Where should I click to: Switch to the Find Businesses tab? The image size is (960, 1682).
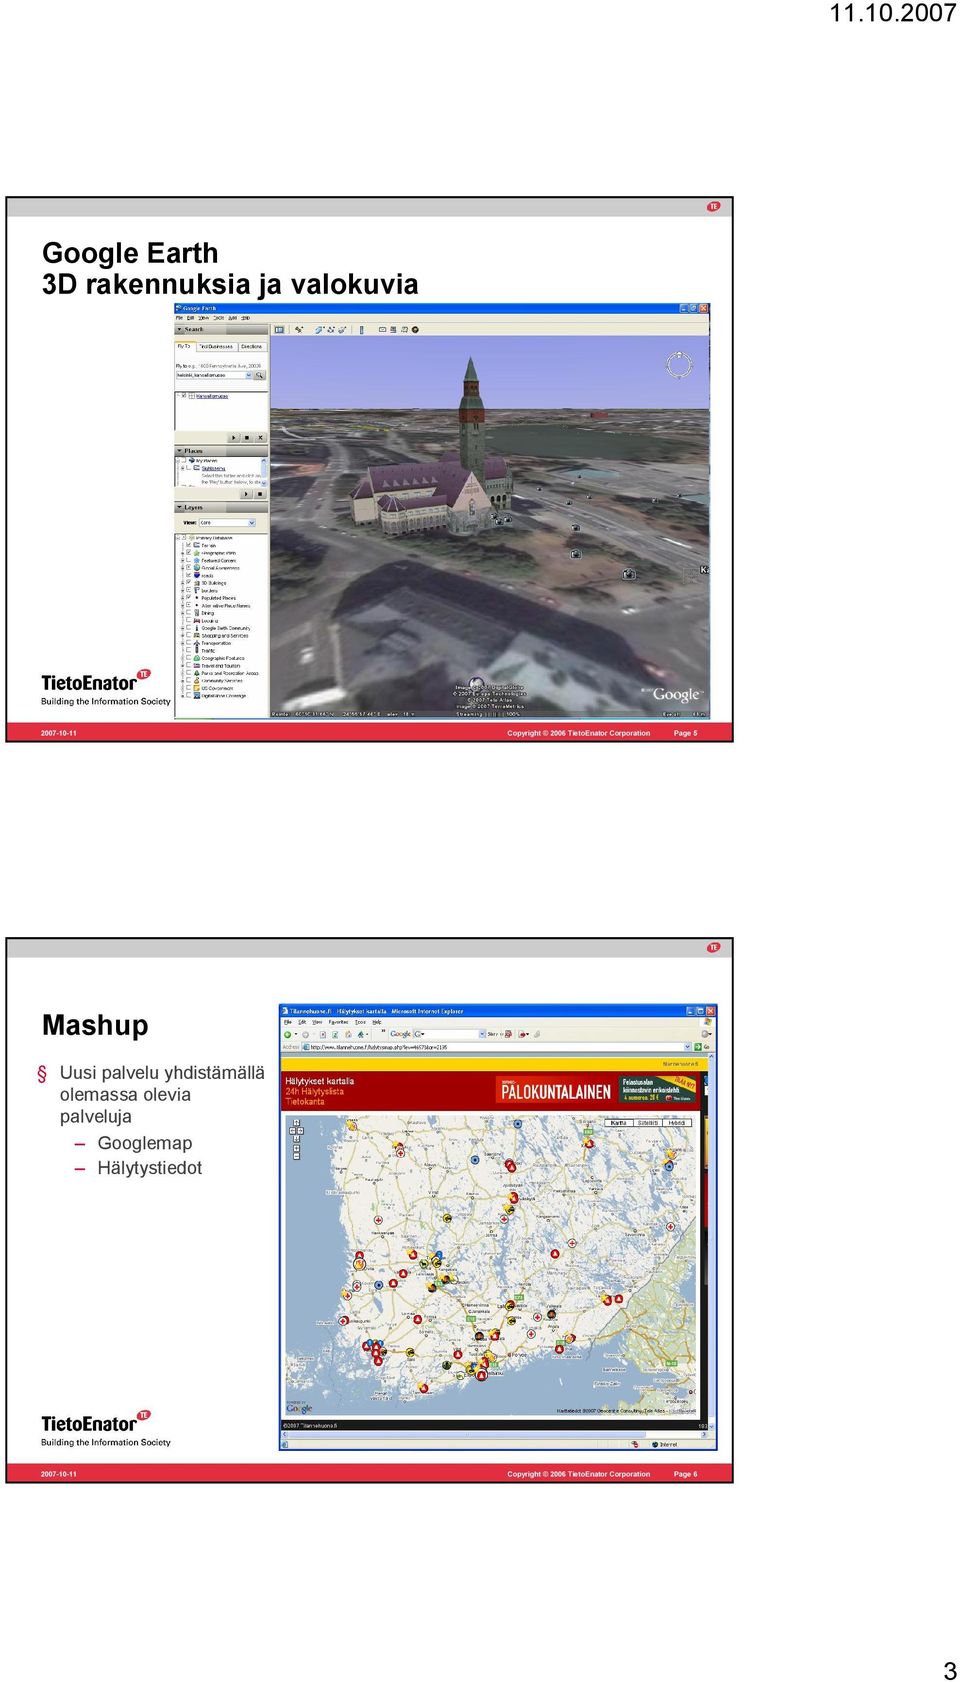pyautogui.click(x=217, y=346)
